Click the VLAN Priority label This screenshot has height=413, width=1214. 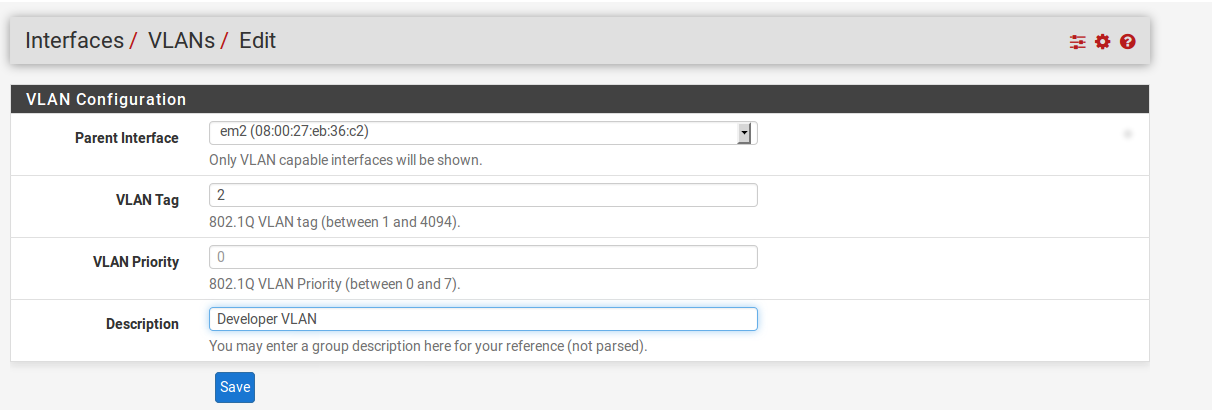tap(136, 262)
